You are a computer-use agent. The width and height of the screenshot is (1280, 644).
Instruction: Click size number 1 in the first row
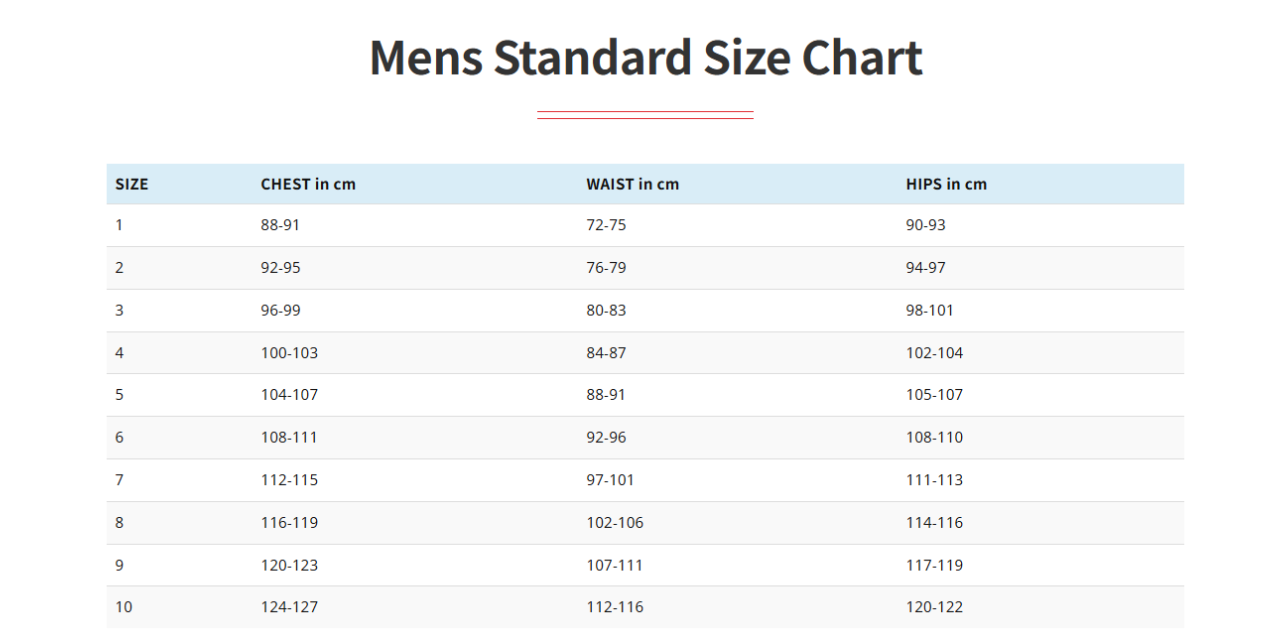click(x=119, y=225)
